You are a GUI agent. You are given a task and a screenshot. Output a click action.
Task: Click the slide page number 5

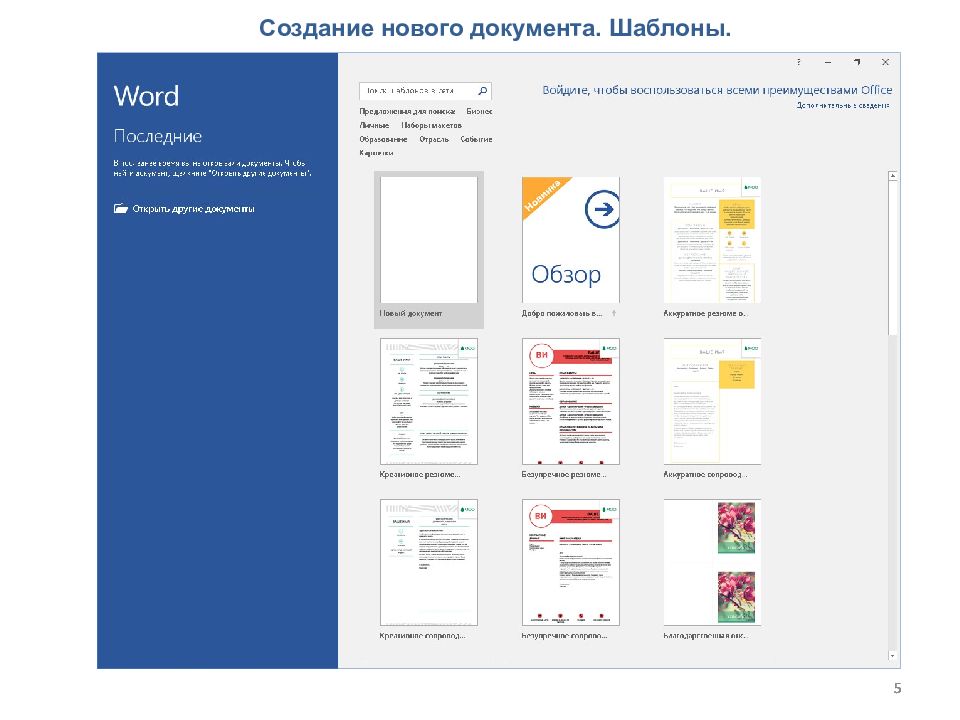(x=897, y=688)
